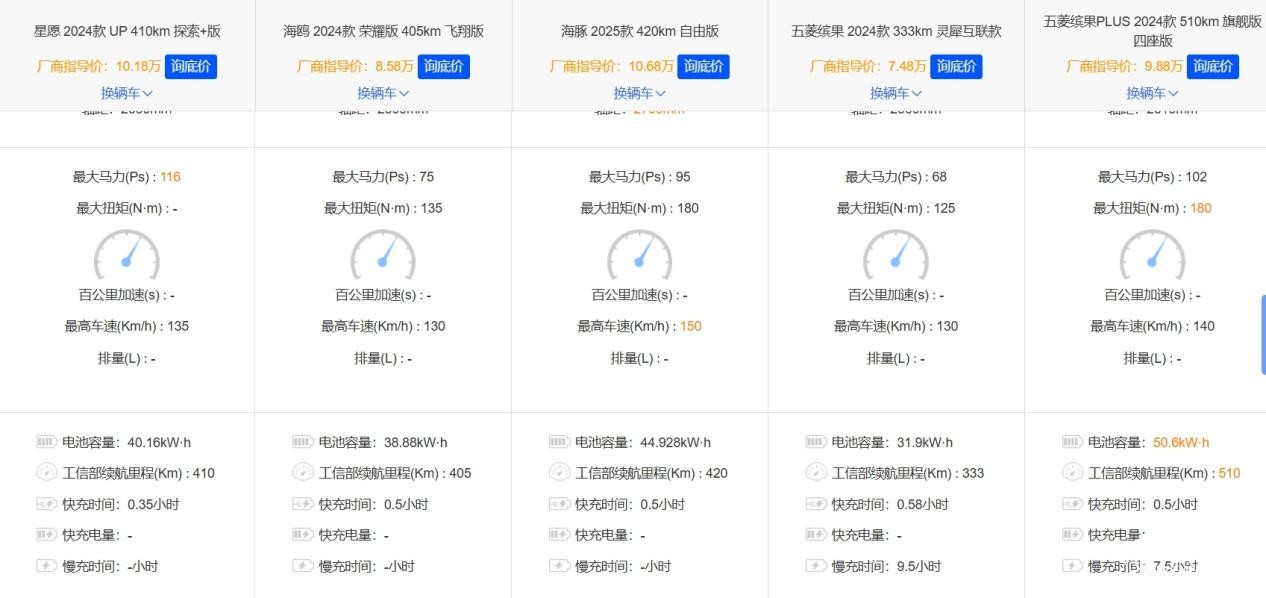The width and height of the screenshot is (1266, 598).
Task: Click 最高车速(Km/h) : 150 value
Action: [690, 326]
